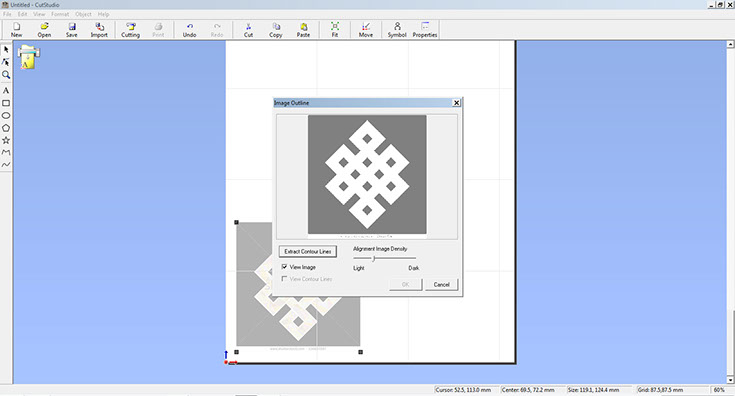Toggle the View Contour Lines checkbox
The height and width of the screenshot is (396, 735).
(x=285, y=279)
